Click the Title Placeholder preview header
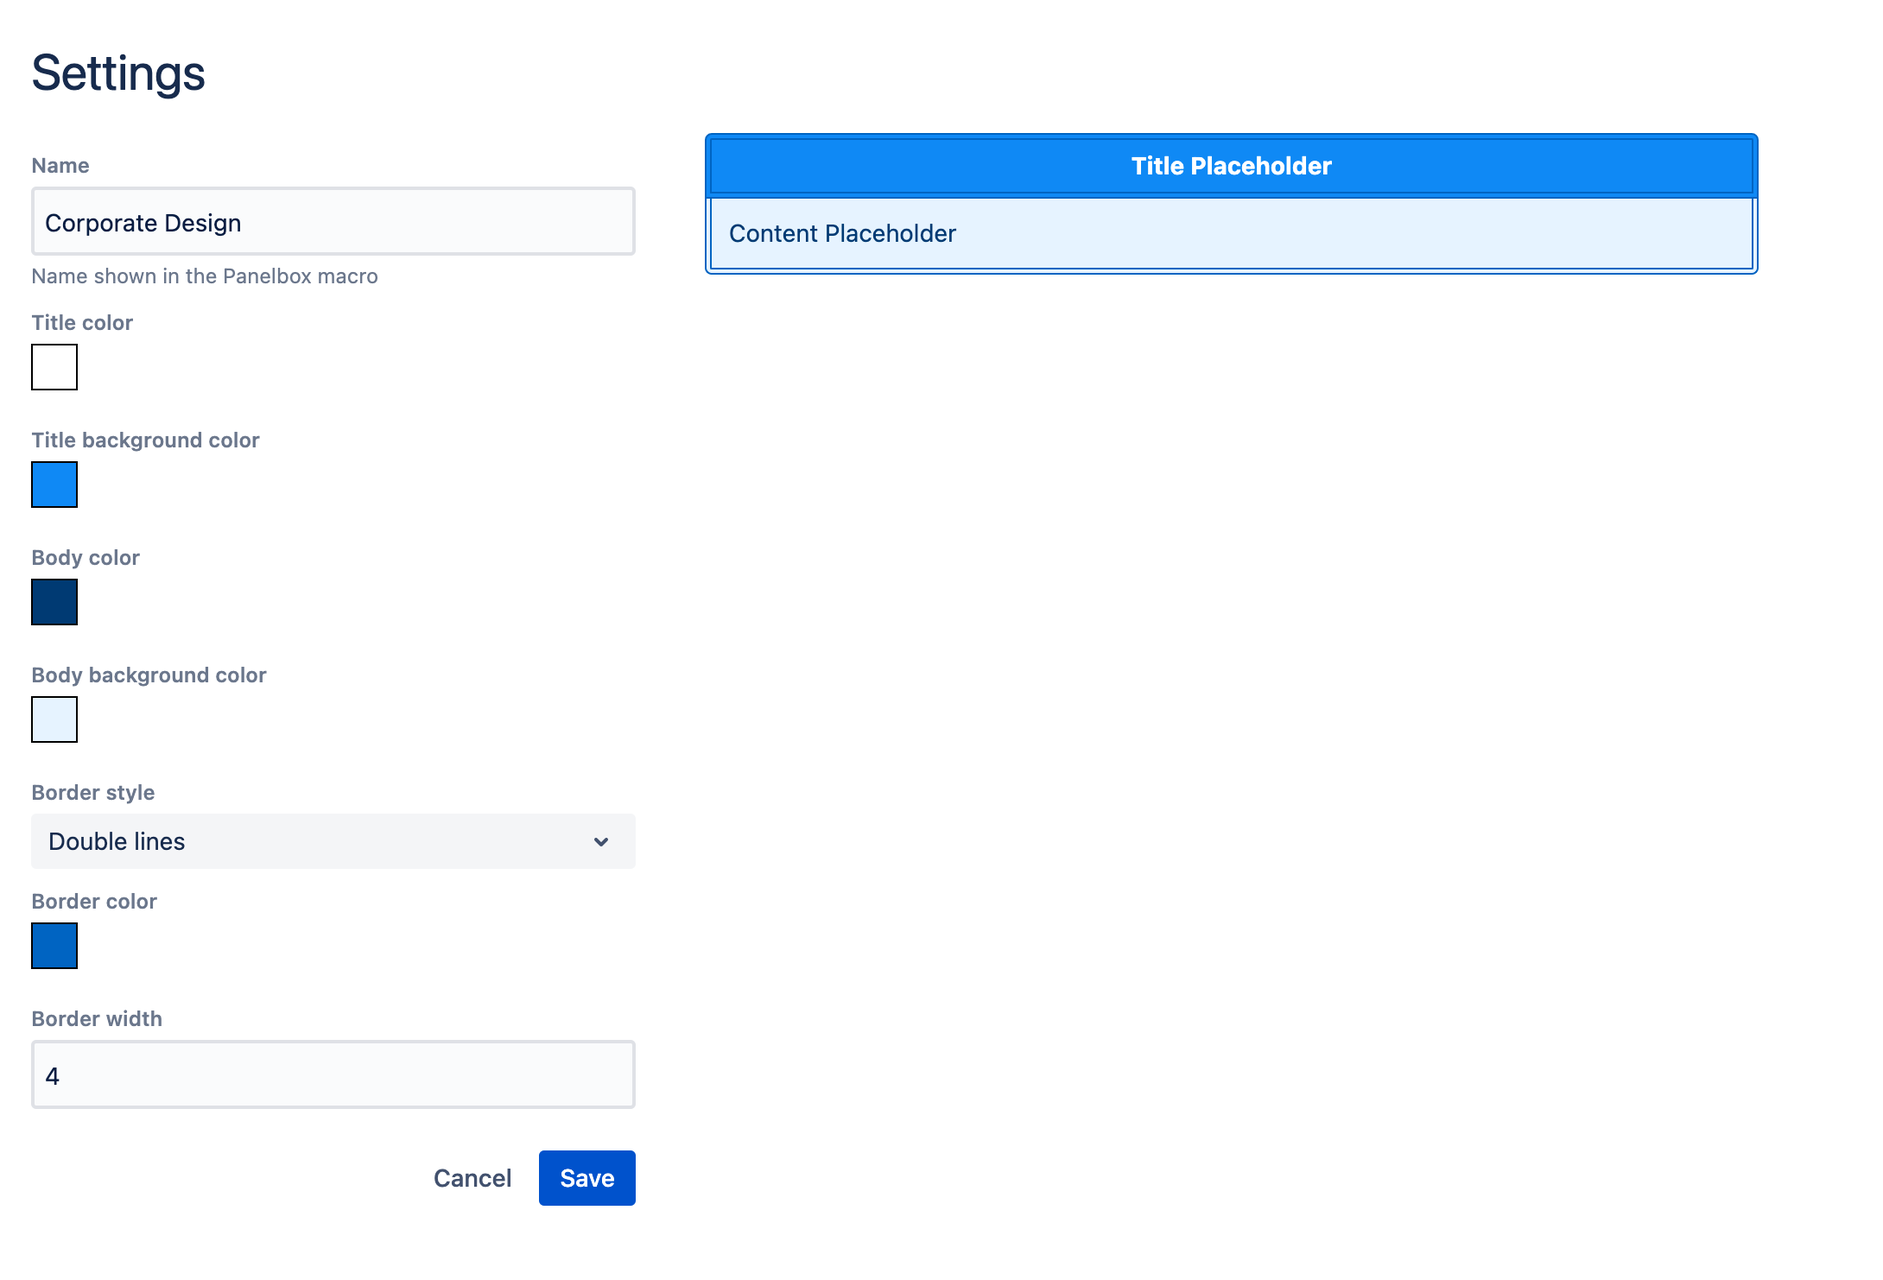This screenshot has height=1280, width=1883. pyautogui.click(x=1230, y=165)
